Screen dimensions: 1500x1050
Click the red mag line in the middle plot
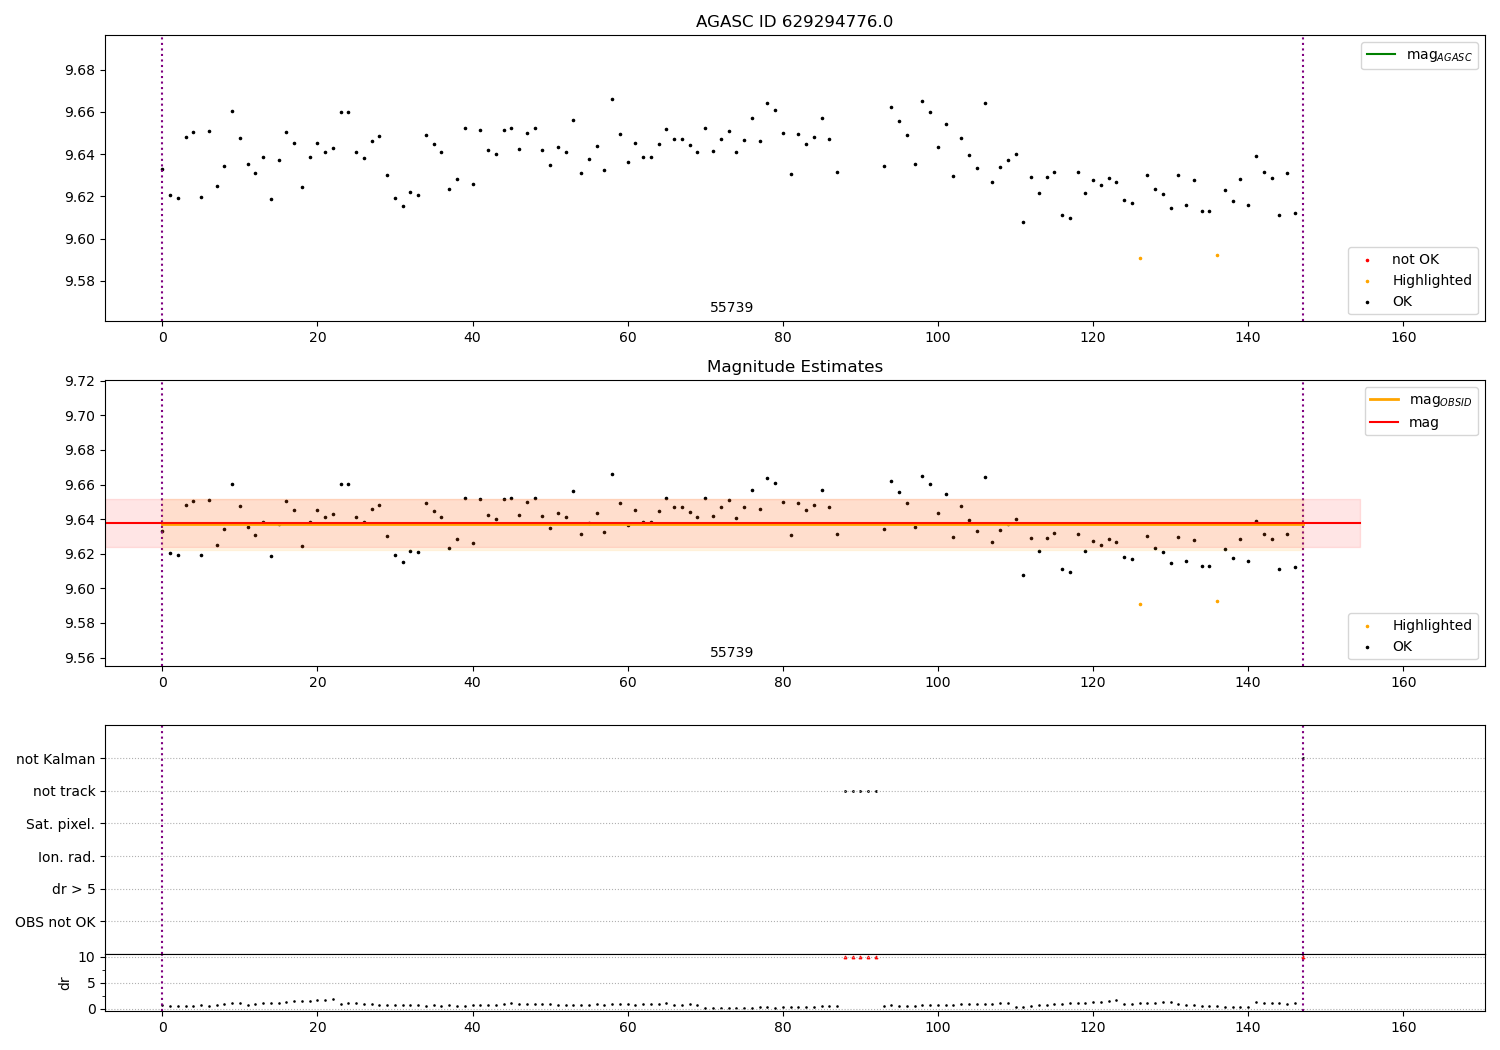tap(732, 523)
